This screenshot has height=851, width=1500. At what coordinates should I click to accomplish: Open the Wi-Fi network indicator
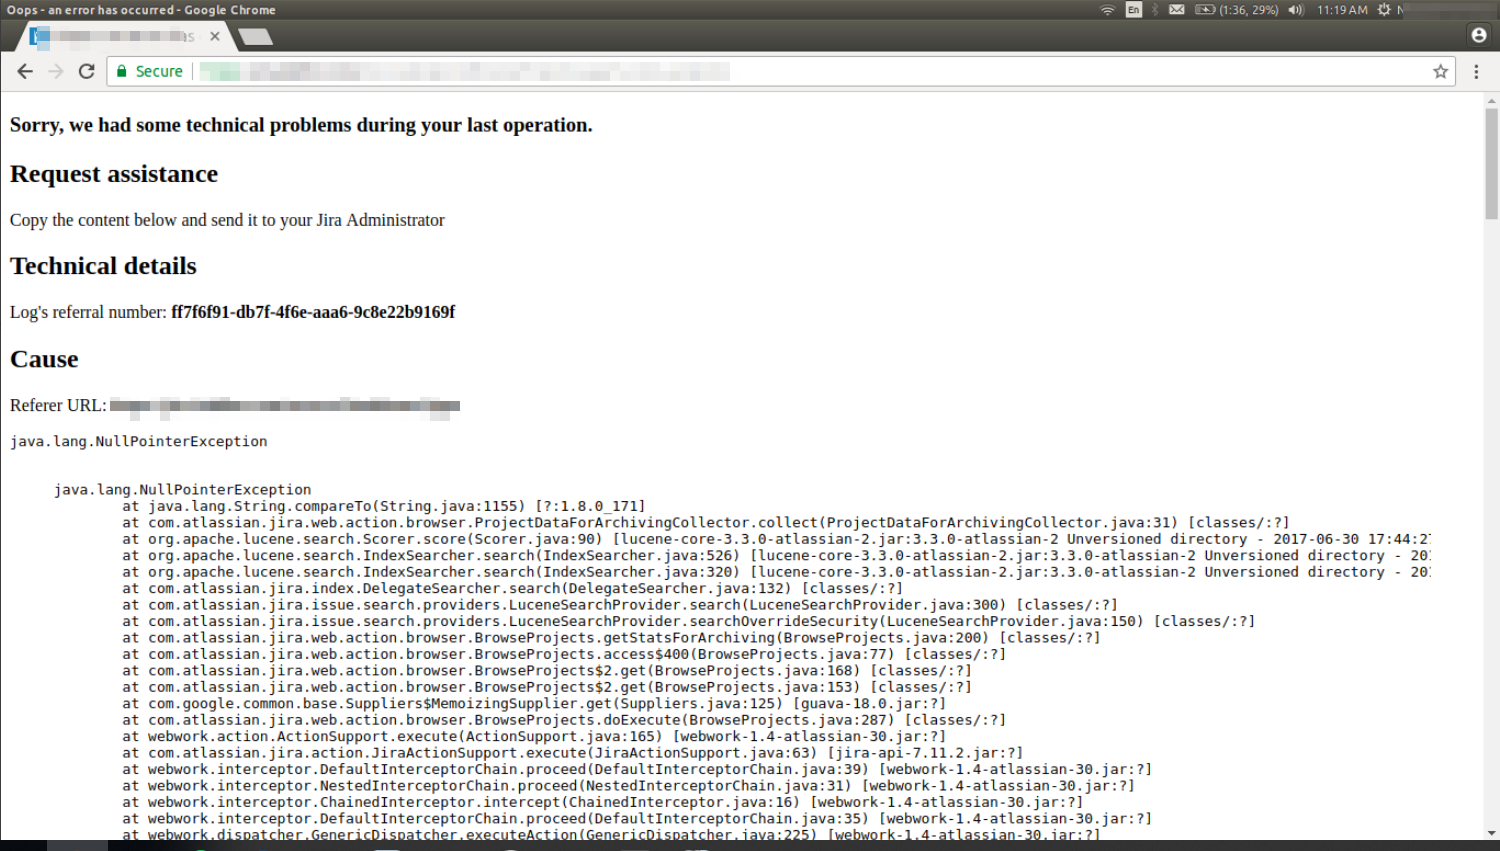pyautogui.click(x=1107, y=10)
